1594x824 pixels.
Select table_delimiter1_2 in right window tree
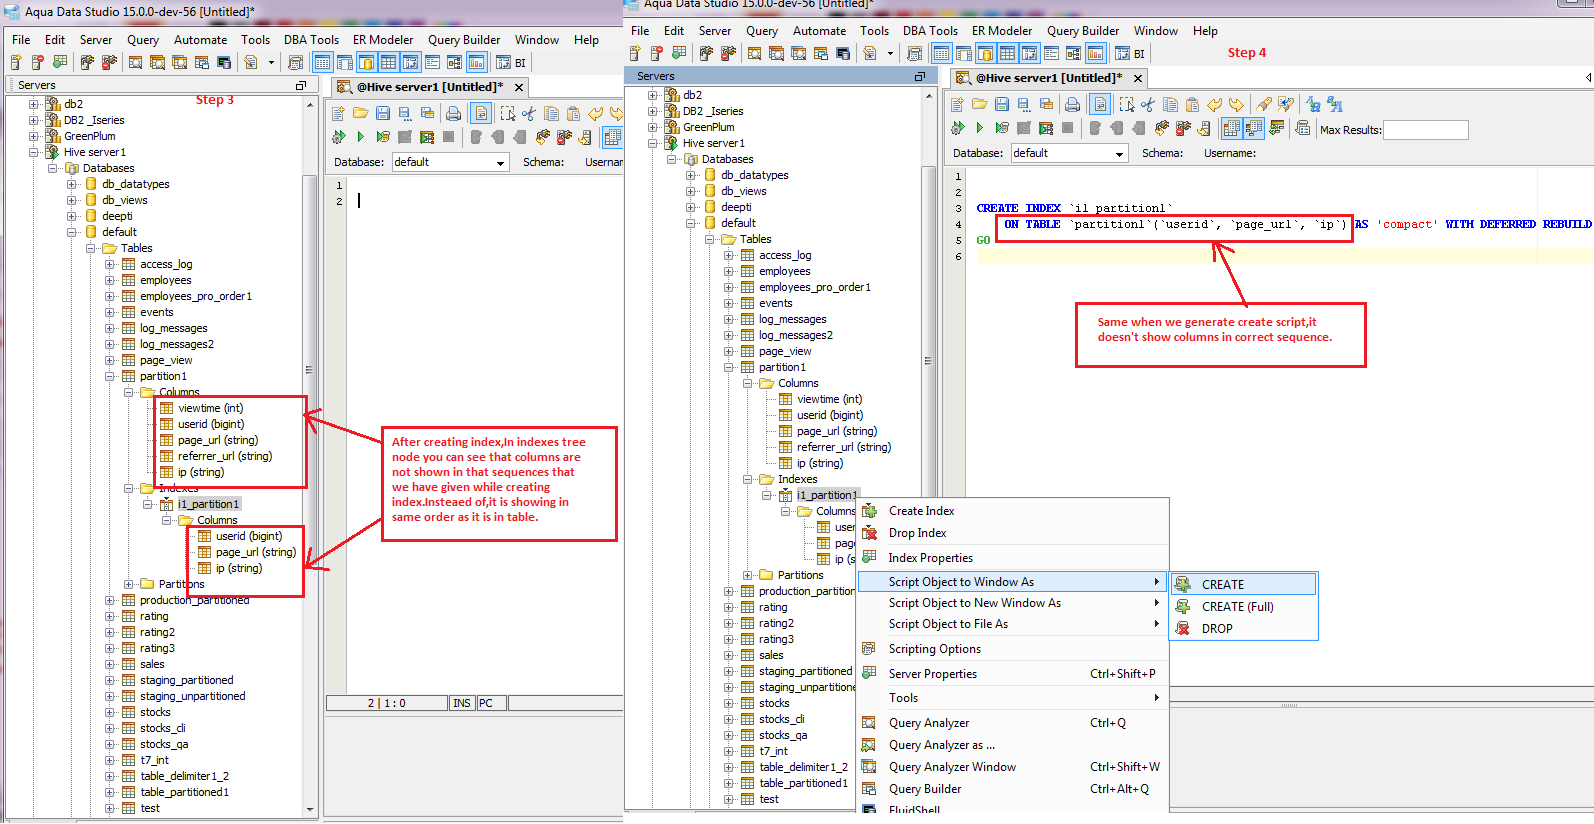point(803,767)
